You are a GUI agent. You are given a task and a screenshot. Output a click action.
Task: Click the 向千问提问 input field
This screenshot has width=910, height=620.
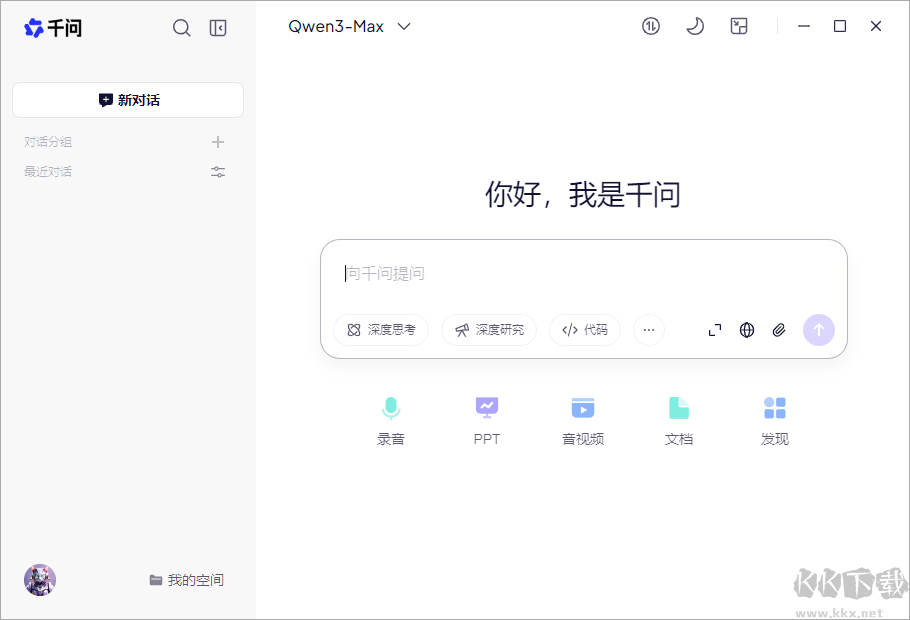tap(500, 273)
